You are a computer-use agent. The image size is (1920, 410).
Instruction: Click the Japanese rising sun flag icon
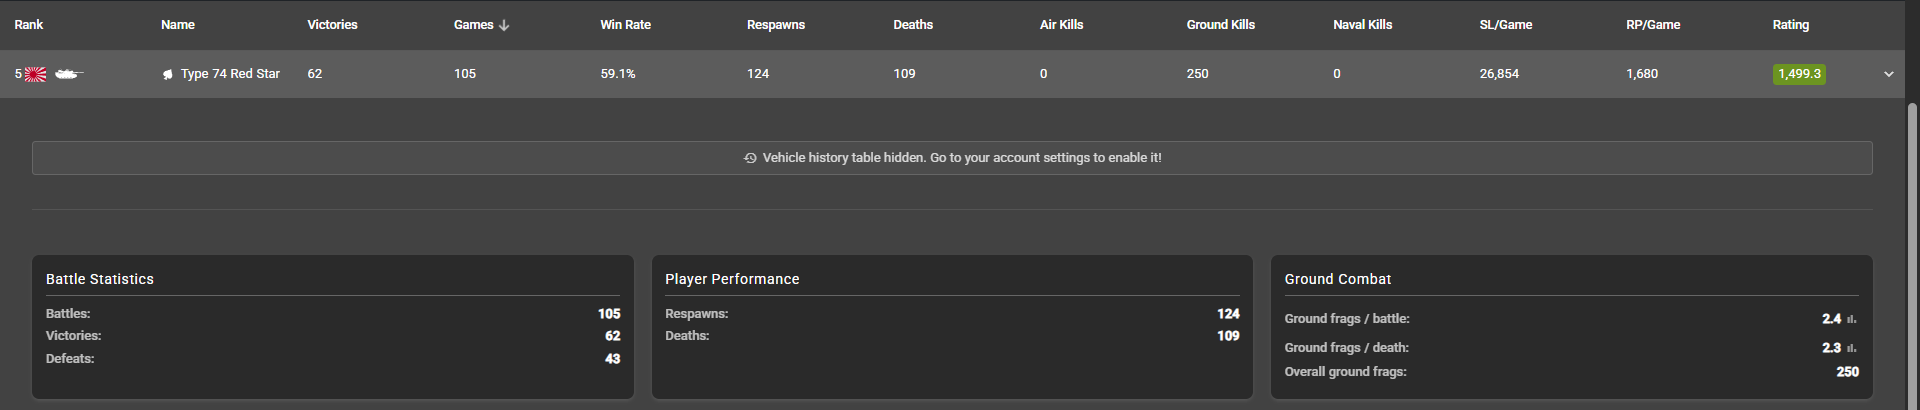point(35,74)
